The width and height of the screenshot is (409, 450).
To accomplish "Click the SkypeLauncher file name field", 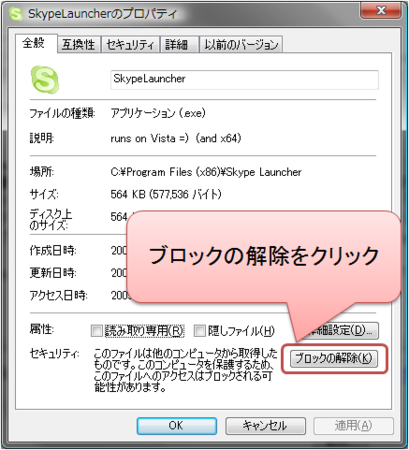I will coord(244,79).
